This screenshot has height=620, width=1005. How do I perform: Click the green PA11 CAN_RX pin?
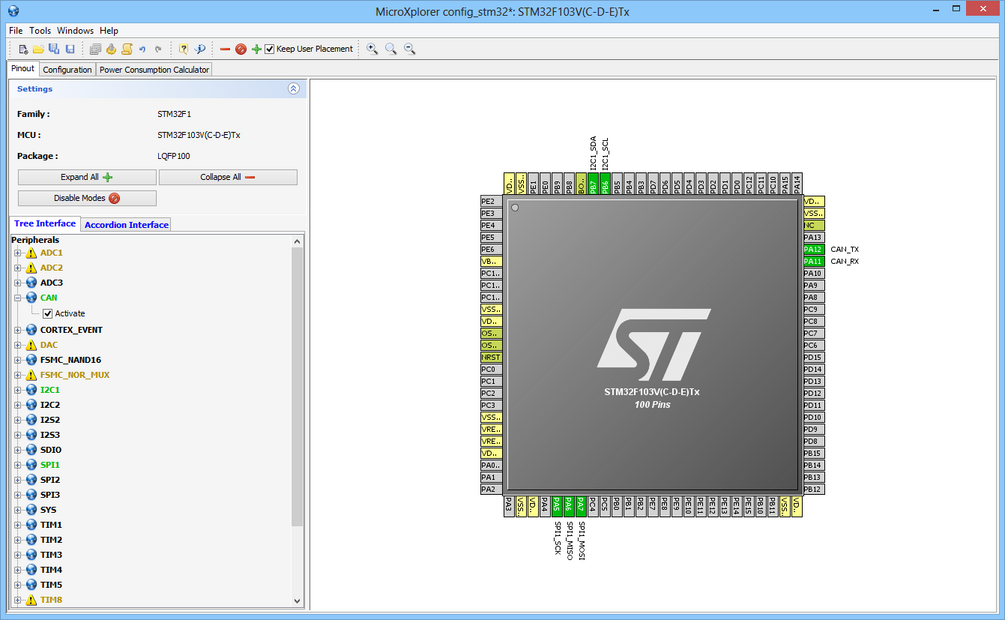pos(813,262)
